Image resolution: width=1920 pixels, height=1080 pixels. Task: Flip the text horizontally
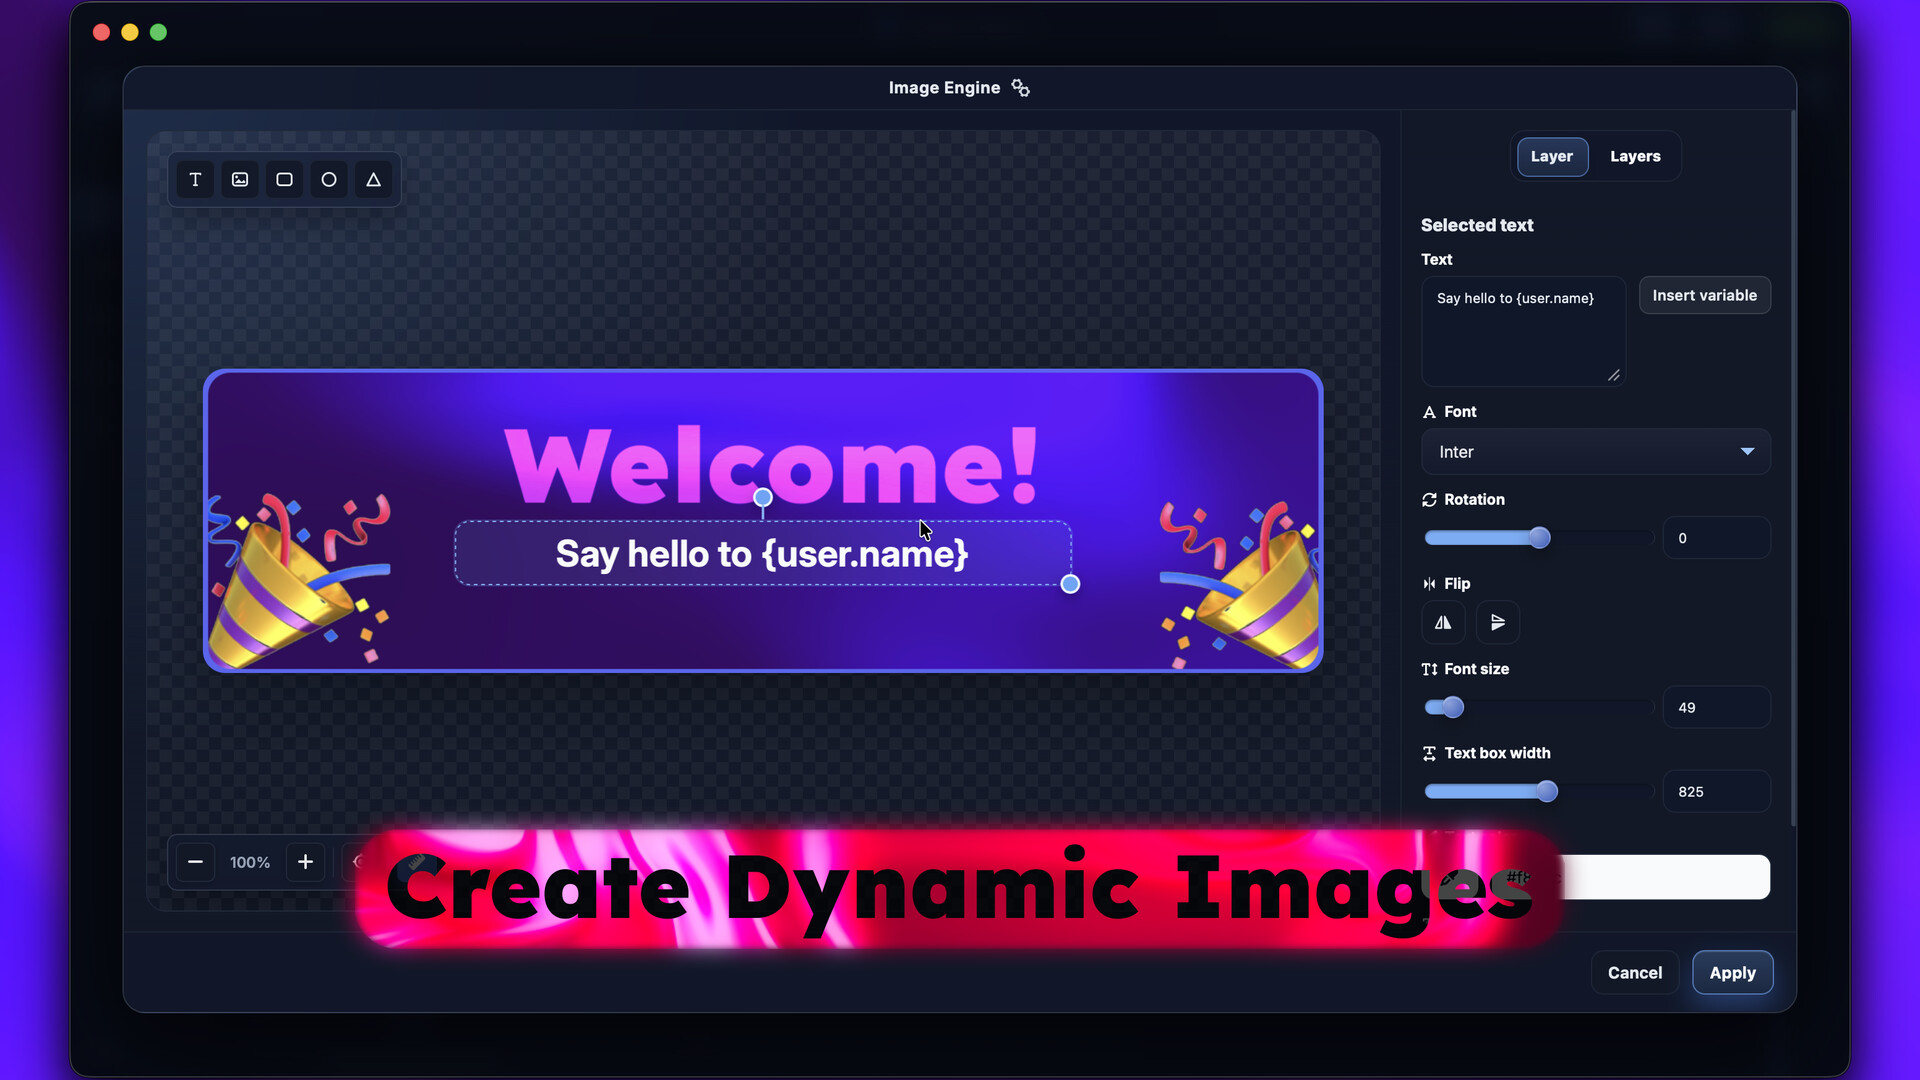click(1443, 622)
